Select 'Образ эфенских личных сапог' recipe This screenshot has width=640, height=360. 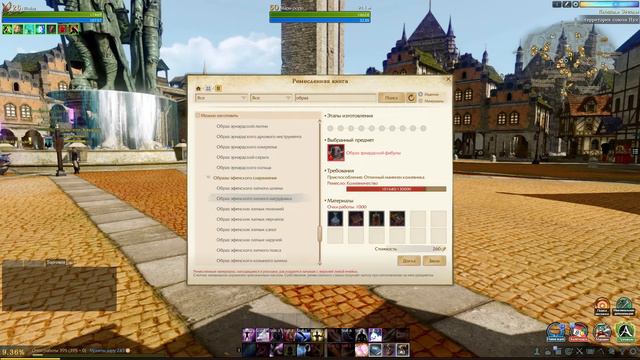(x=247, y=230)
